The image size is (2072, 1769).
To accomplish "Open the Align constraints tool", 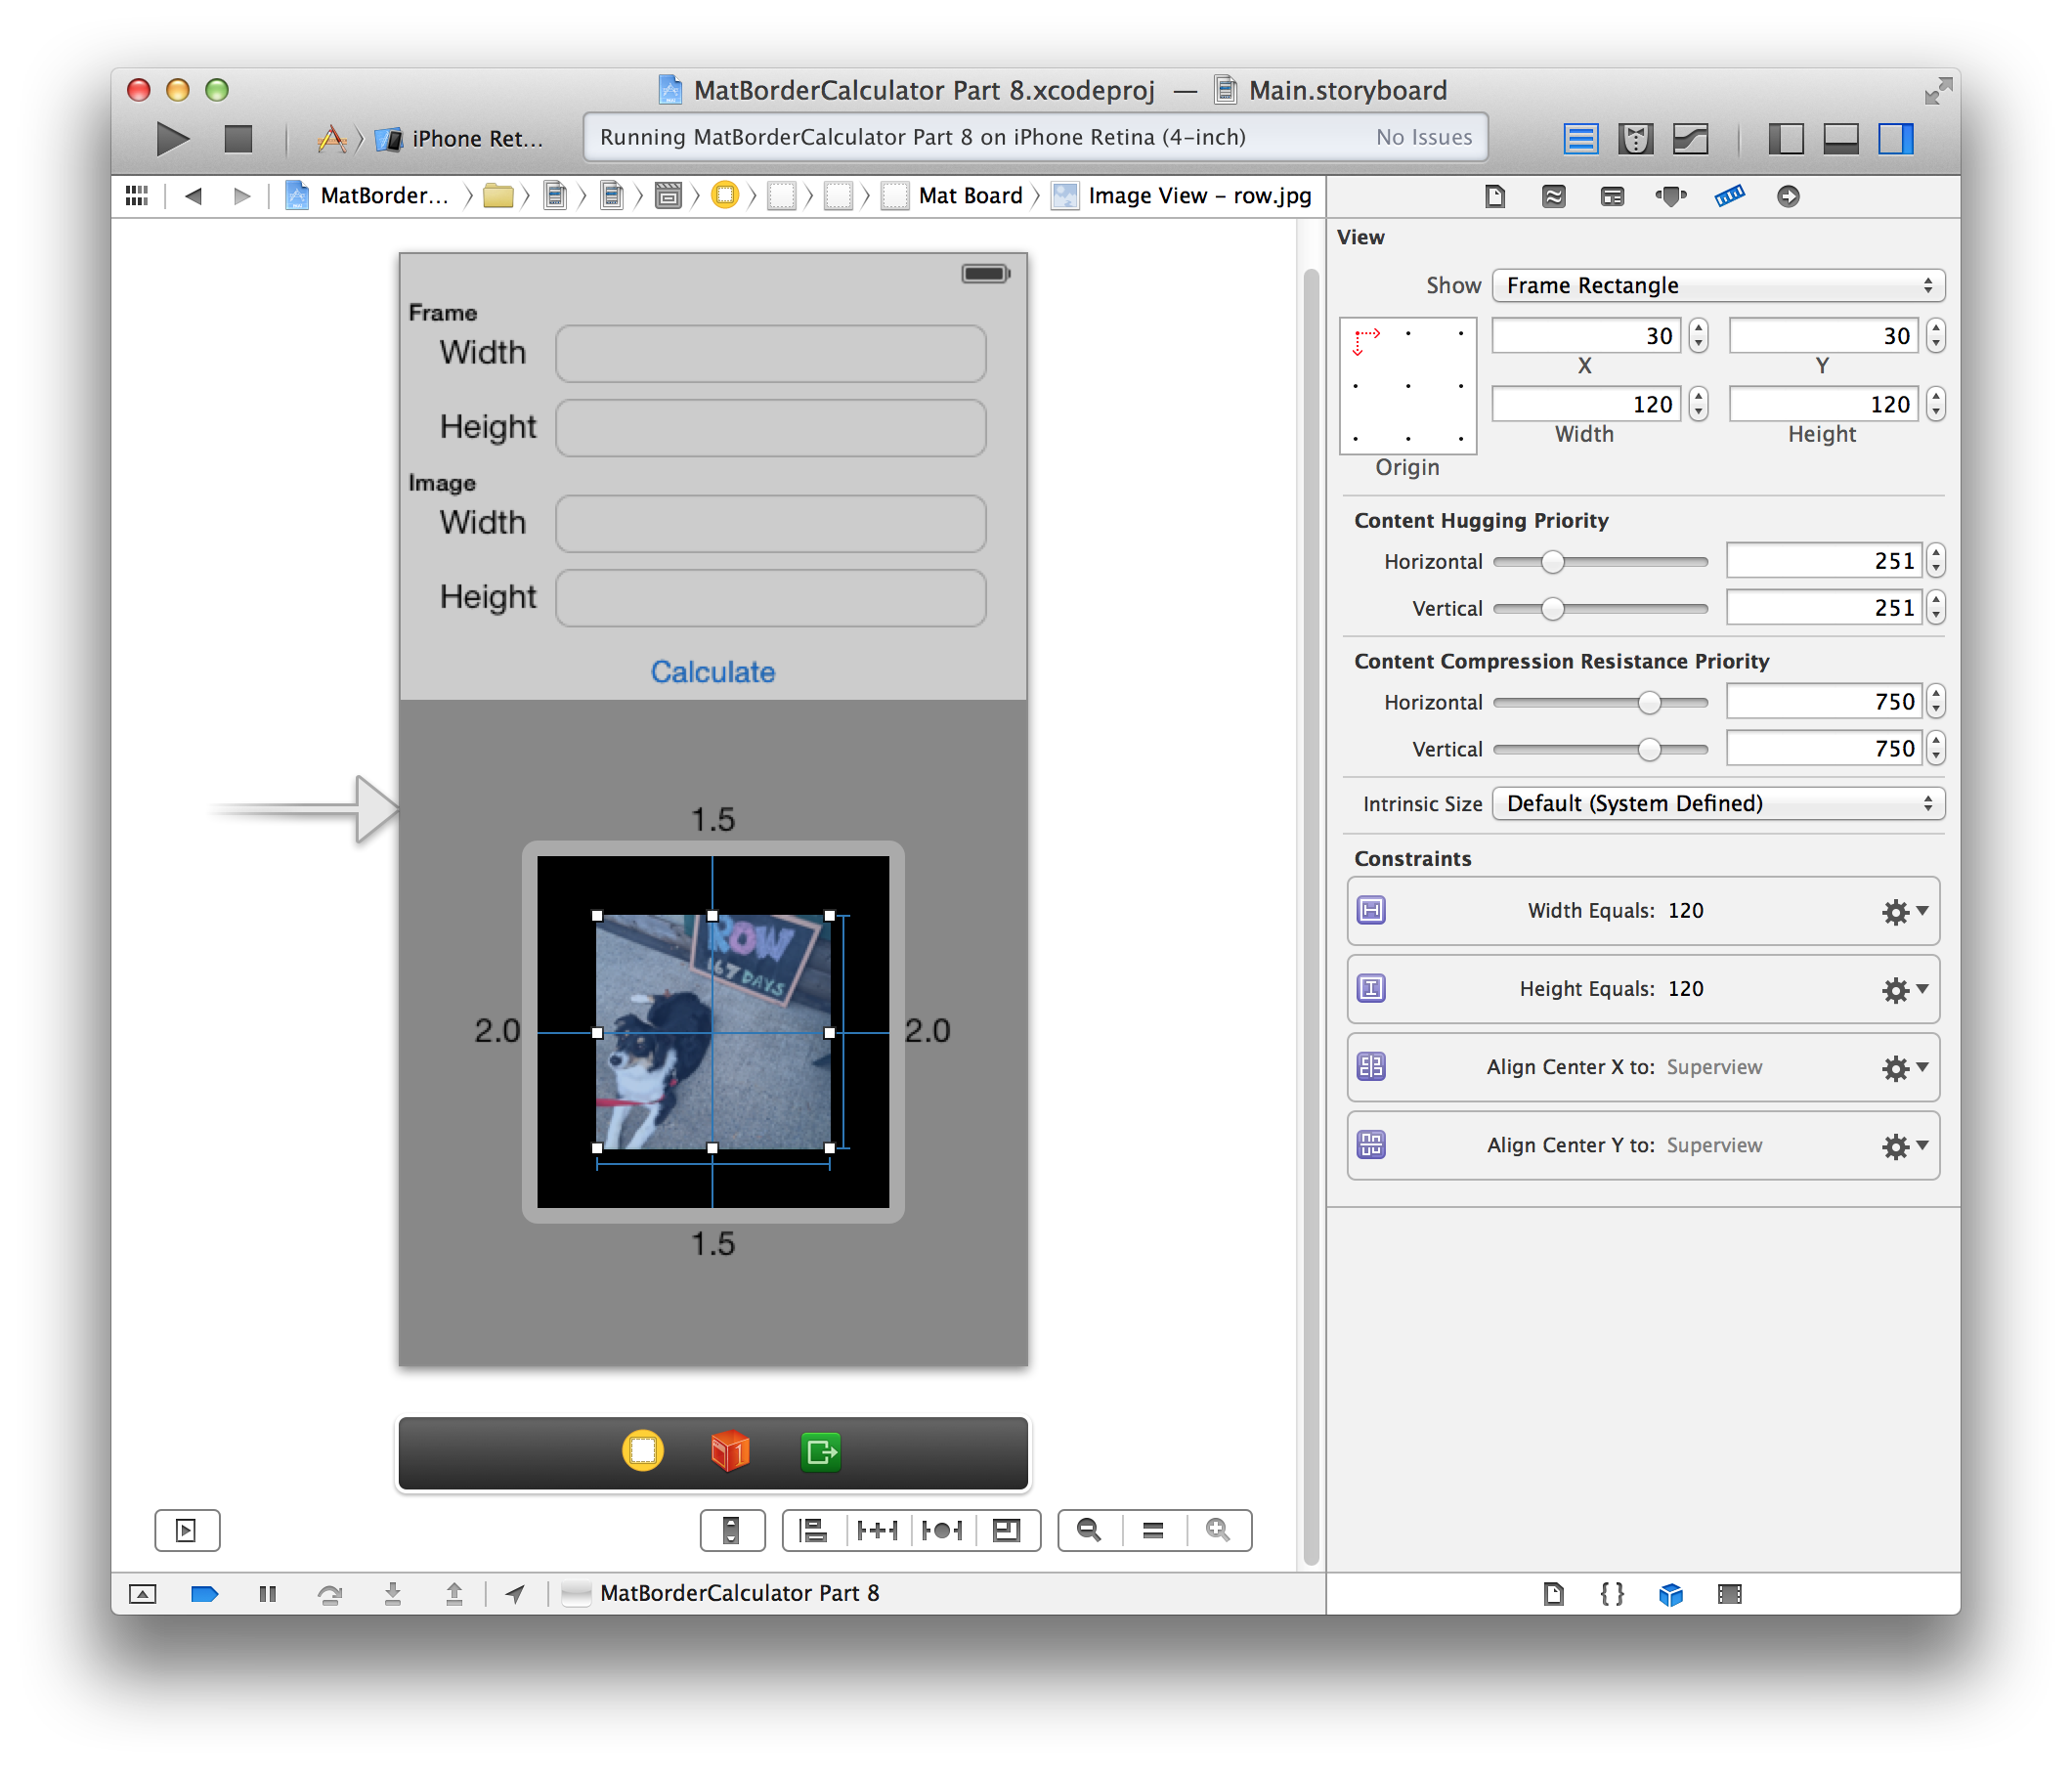I will point(812,1530).
